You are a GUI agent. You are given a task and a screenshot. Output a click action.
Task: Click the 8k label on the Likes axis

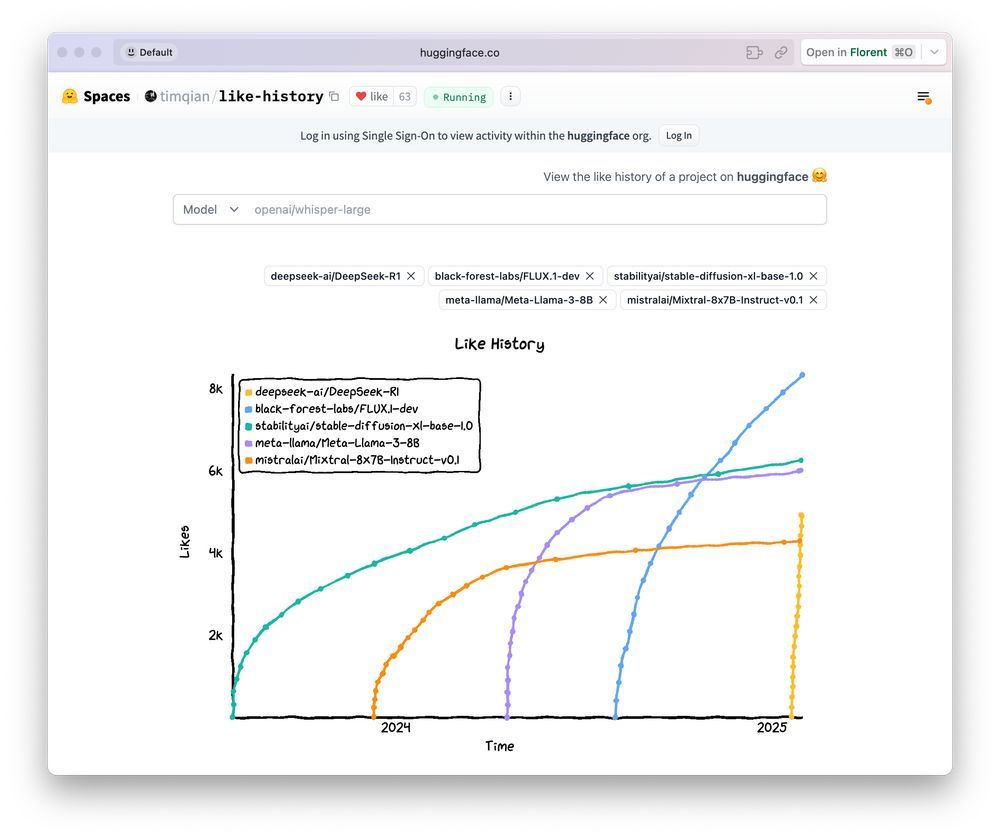point(216,388)
